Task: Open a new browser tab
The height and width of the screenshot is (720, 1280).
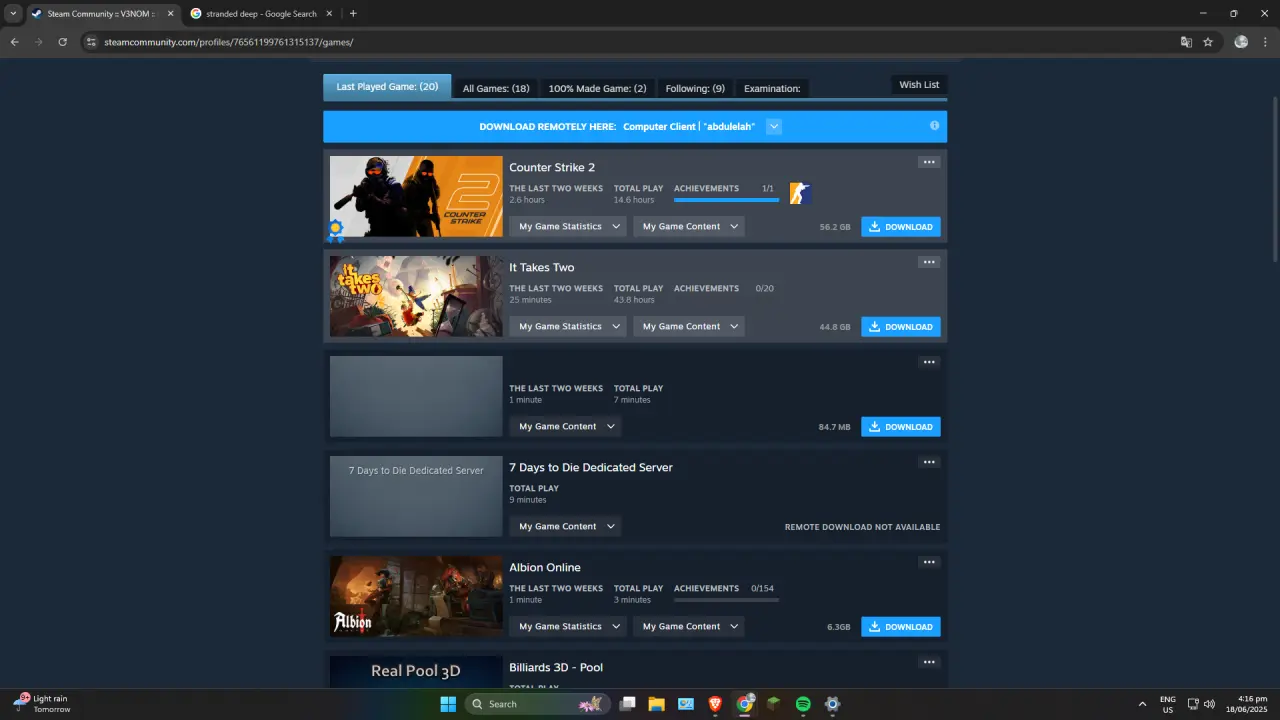Action: [x=353, y=14]
